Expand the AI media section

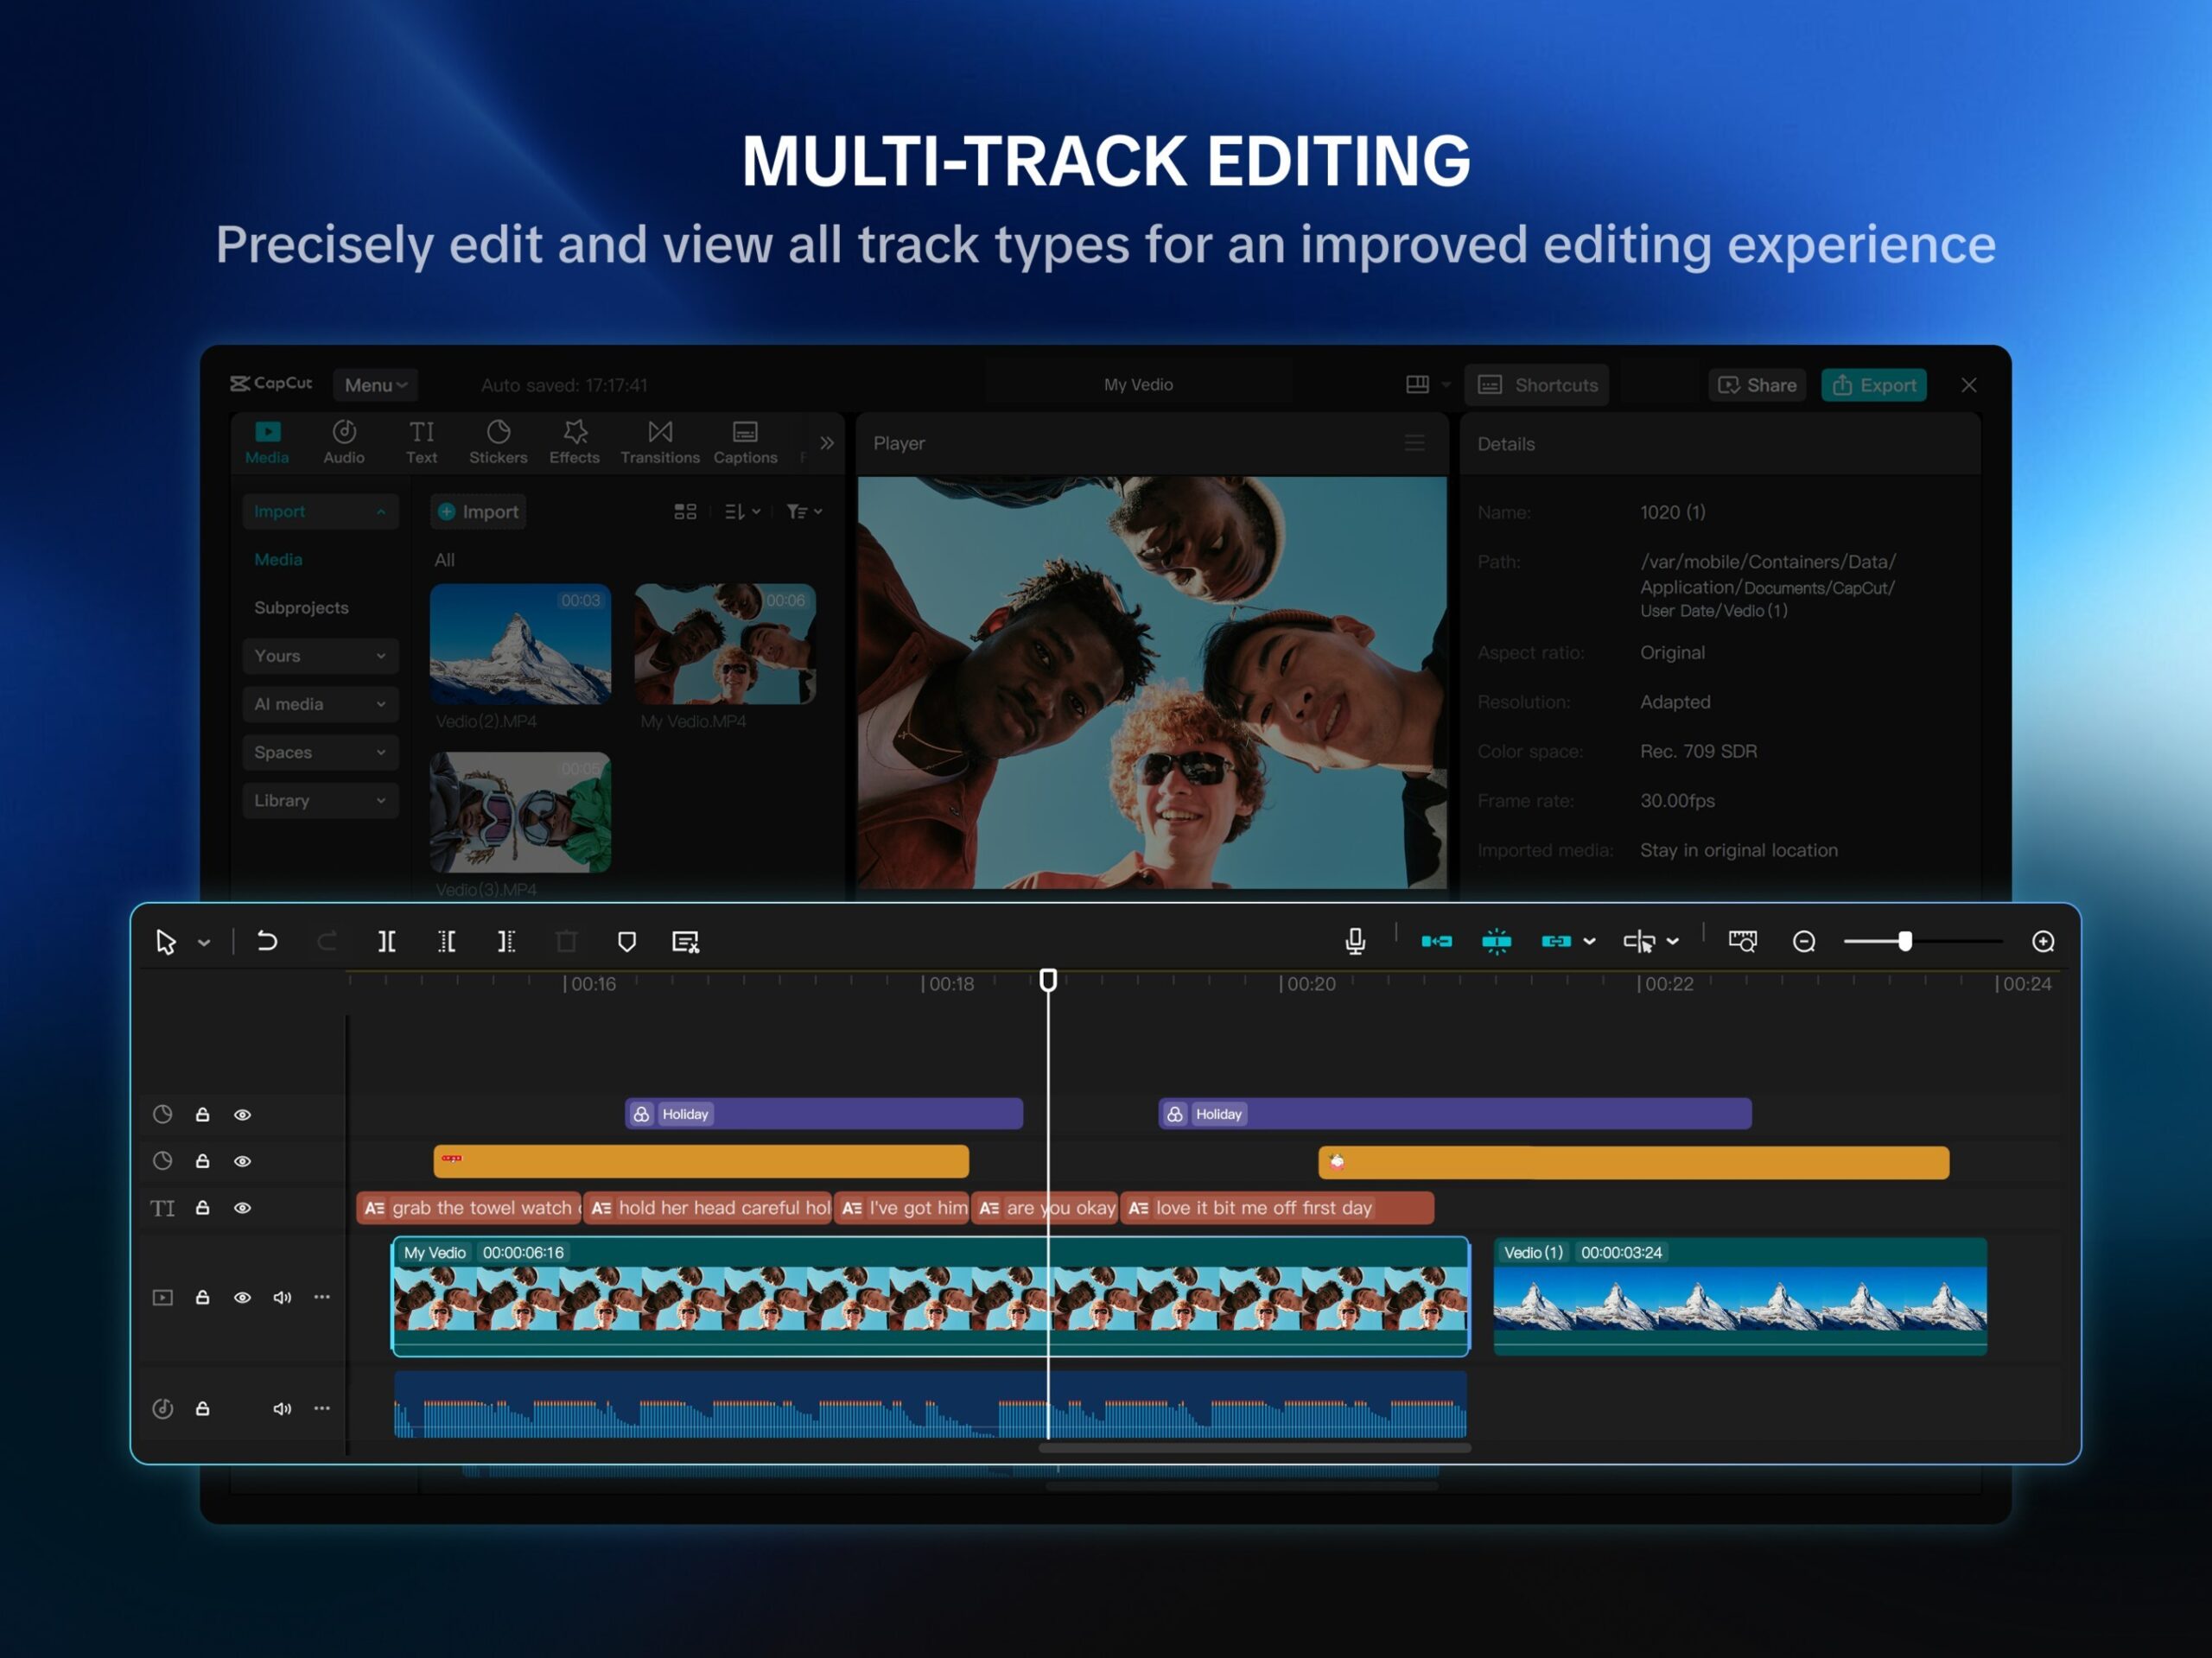point(319,704)
